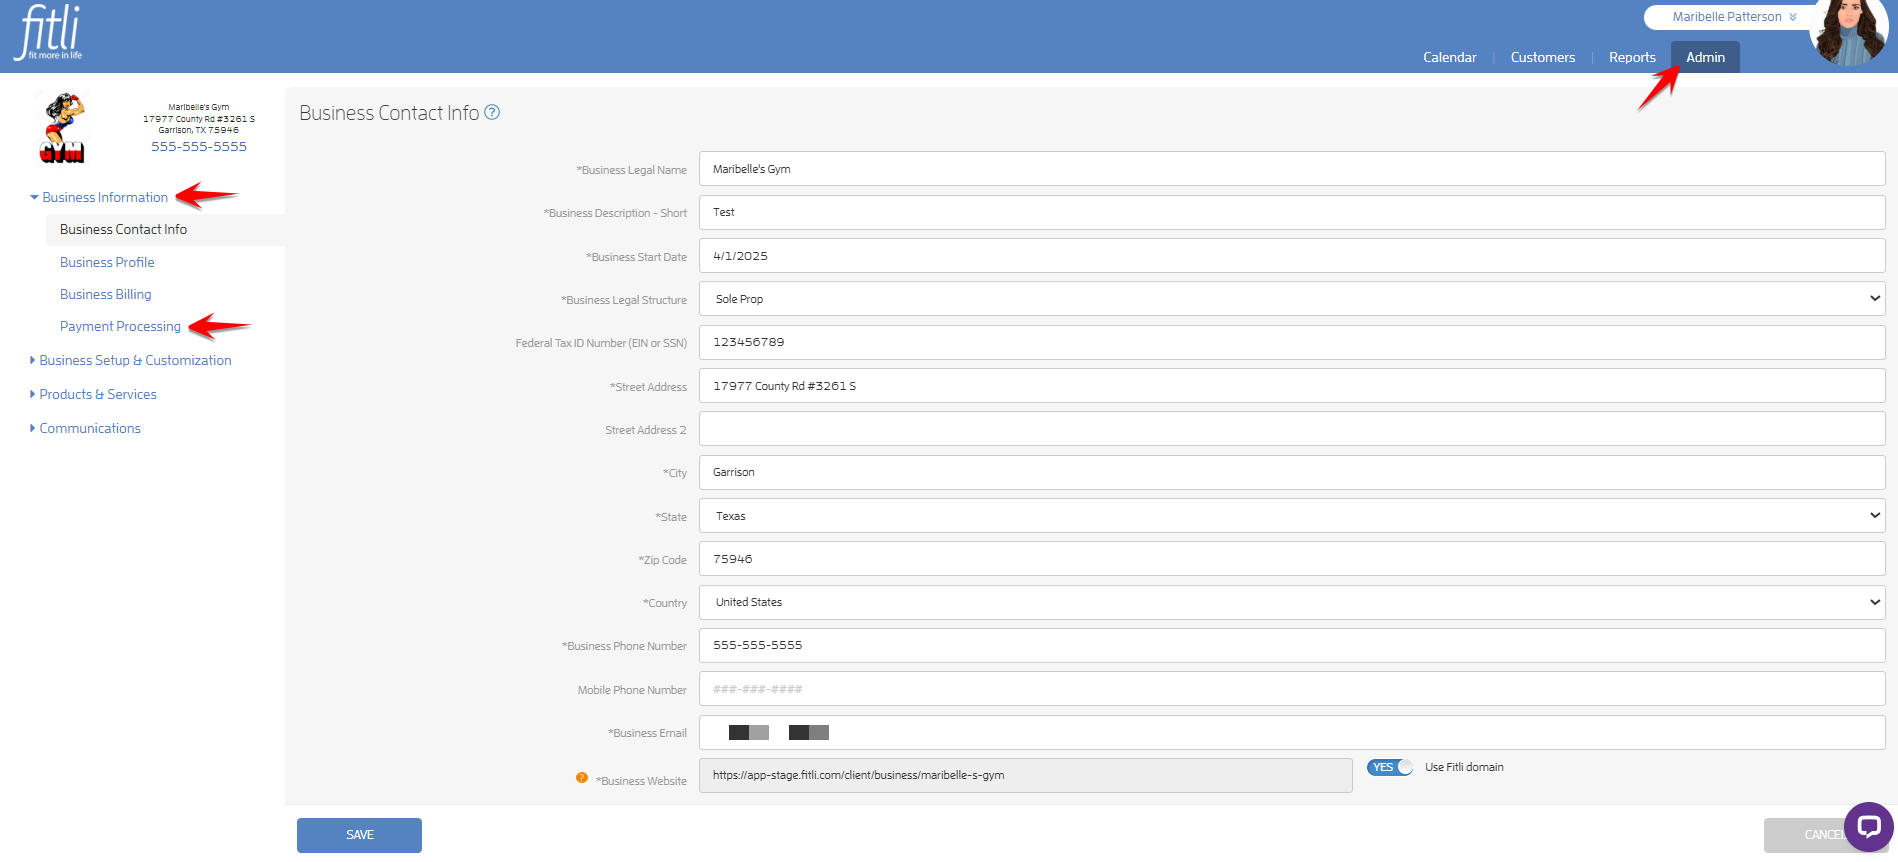This screenshot has width=1898, height=862.
Task: Collapse the Business Information section
Action: [x=99, y=197]
